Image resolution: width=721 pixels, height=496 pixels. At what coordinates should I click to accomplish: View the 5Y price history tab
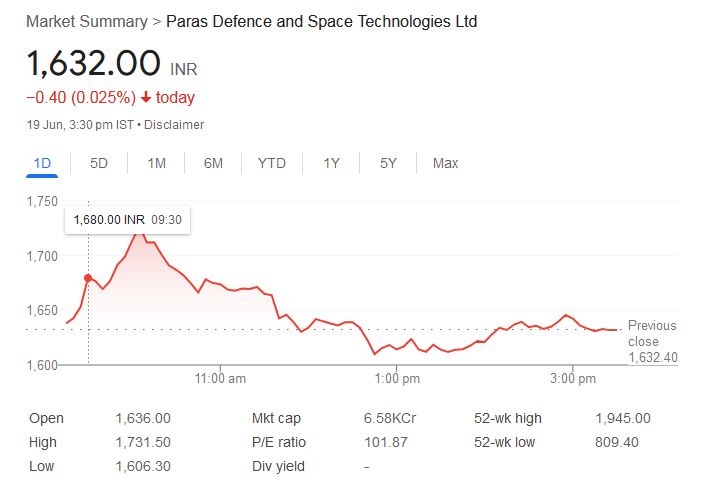point(389,163)
